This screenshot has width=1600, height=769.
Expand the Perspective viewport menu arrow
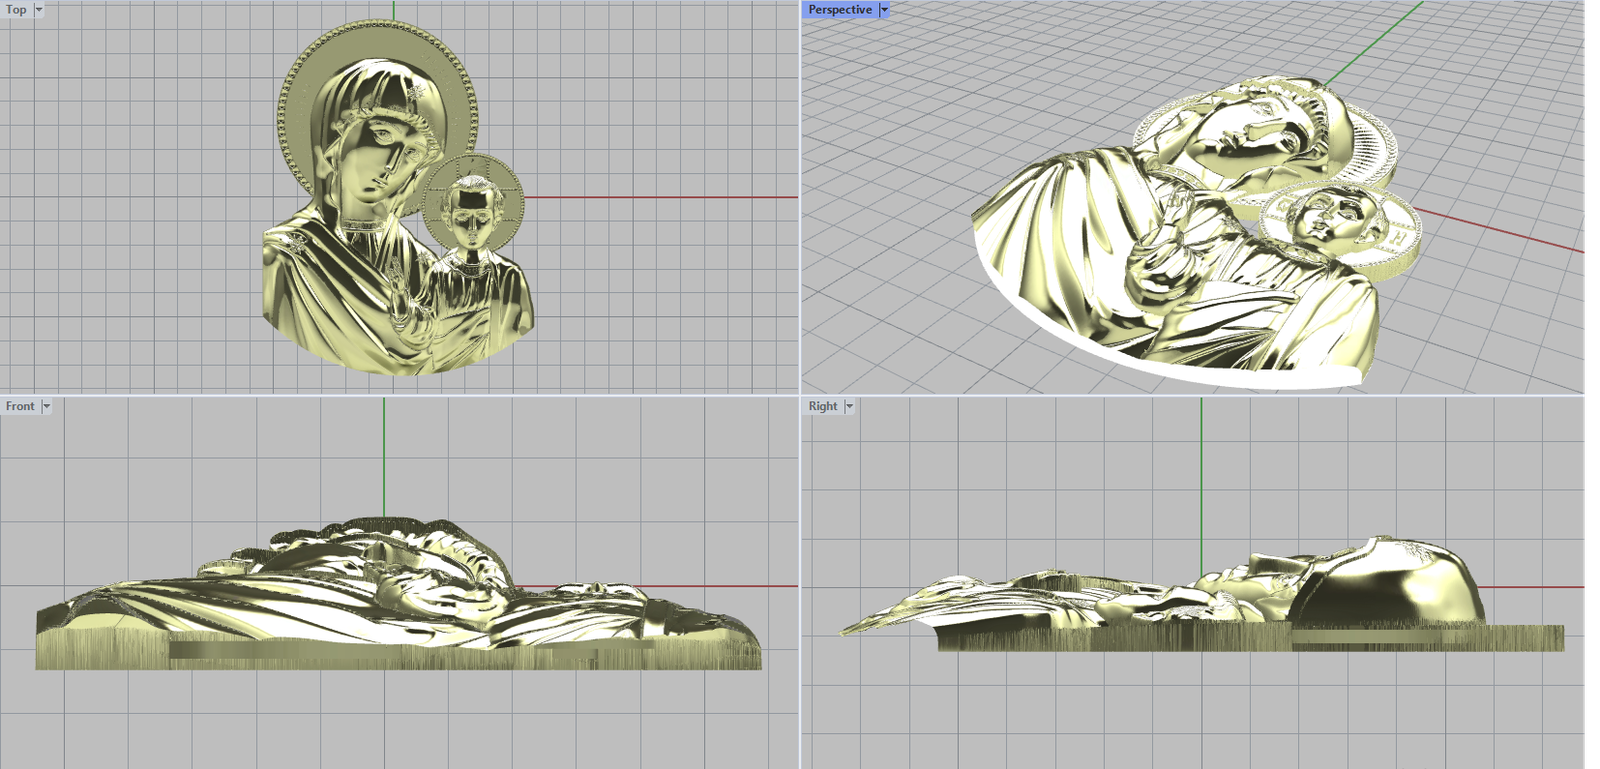(884, 9)
